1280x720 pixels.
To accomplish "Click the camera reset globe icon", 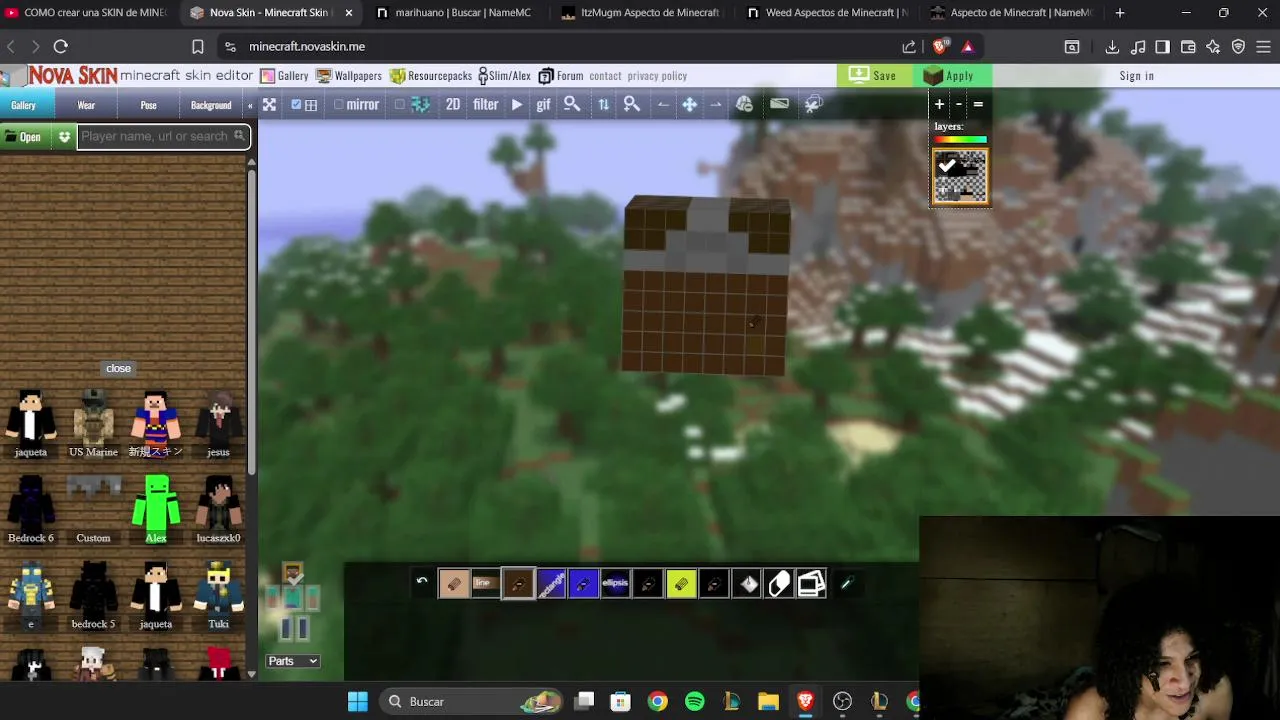I will pyautogui.click(x=744, y=104).
